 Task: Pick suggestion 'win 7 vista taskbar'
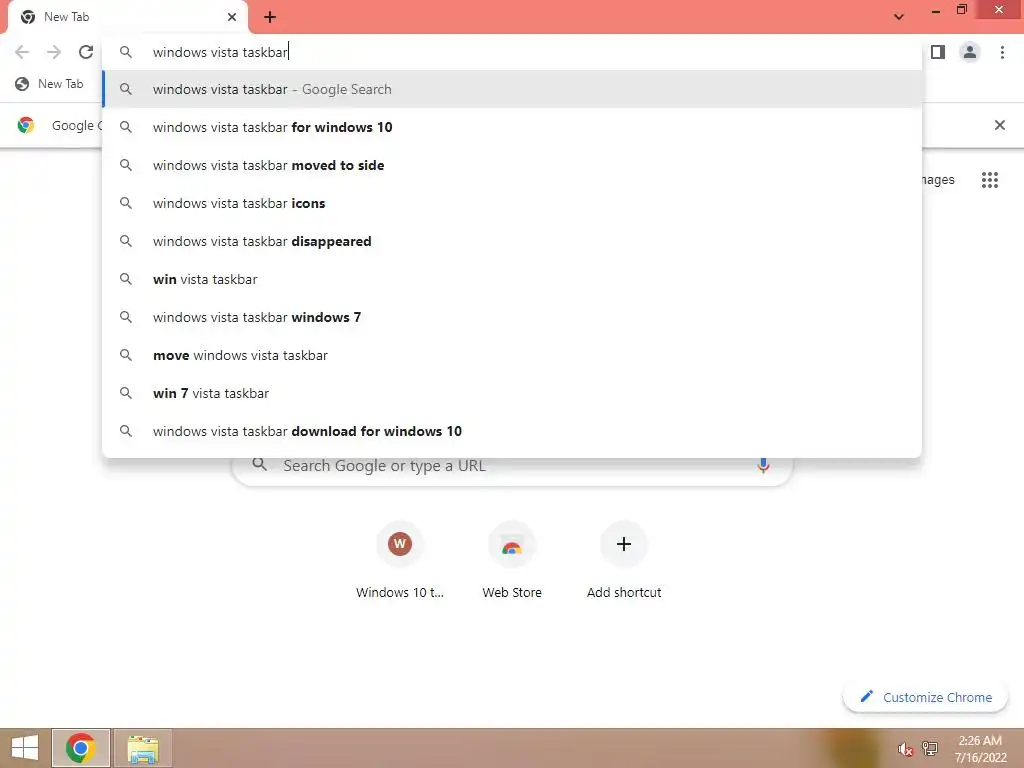(512, 393)
